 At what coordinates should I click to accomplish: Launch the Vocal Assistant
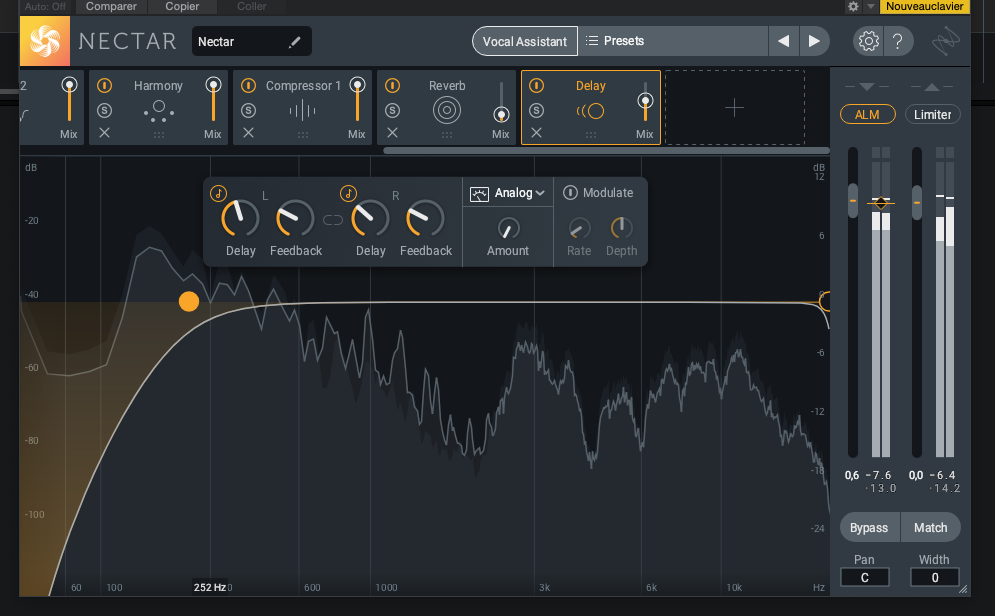[x=524, y=41]
